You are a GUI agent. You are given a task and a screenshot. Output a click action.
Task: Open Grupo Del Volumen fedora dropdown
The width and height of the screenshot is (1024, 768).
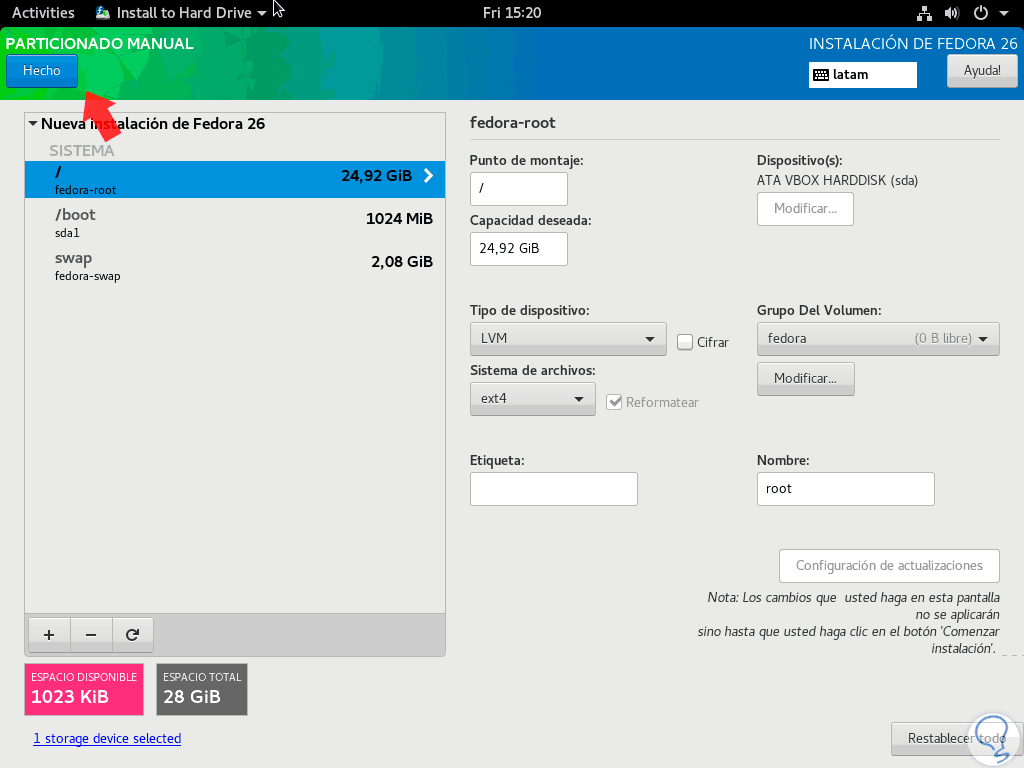[878, 338]
